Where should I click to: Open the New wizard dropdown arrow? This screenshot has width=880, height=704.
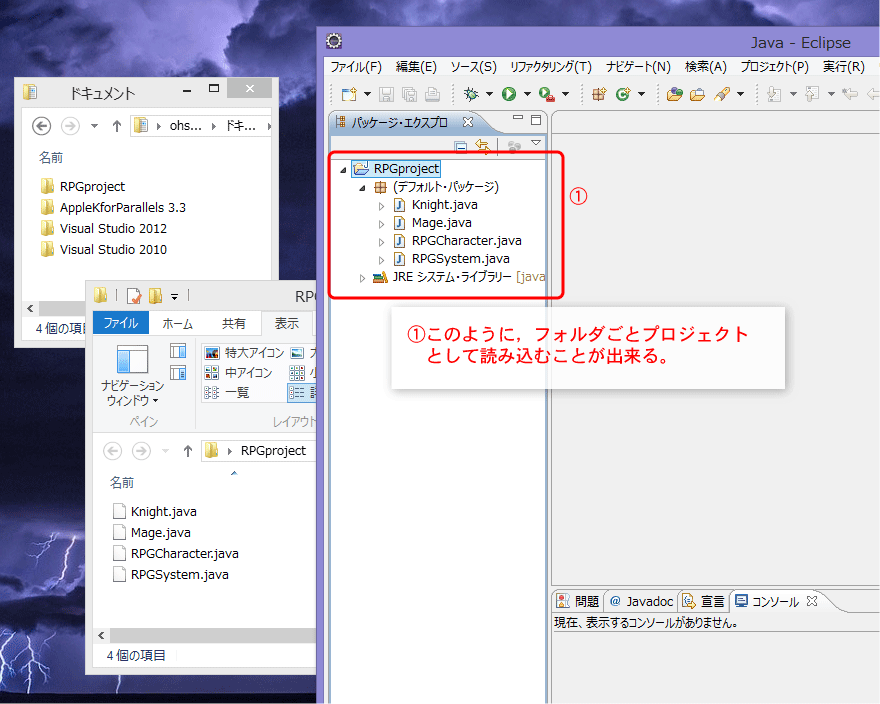367,94
